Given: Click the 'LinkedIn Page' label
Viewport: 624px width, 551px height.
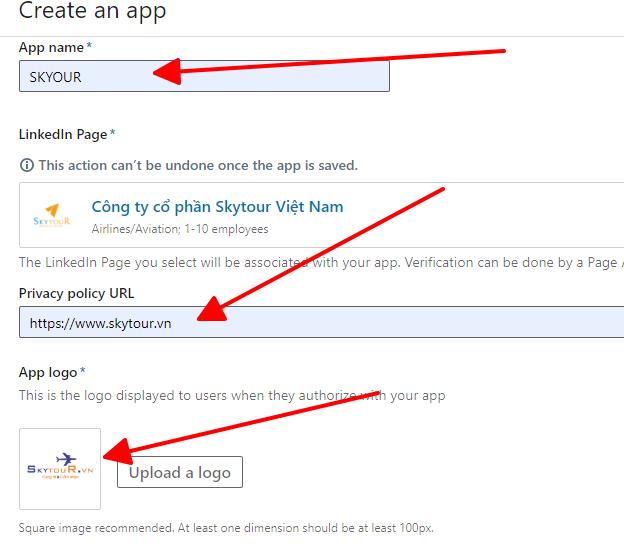Looking at the screenshot, I should click(63, 134).
